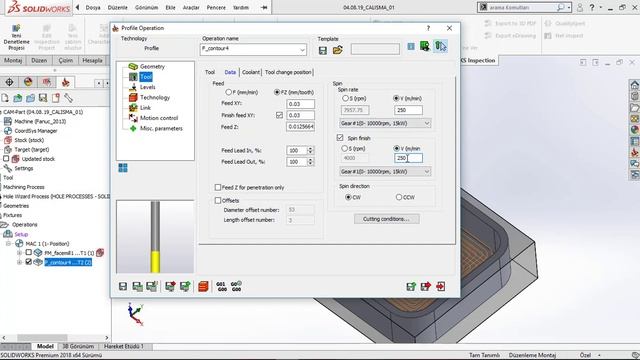This screenshot has width=640, height=360.
Task: Click the Feed XY input field
Action: pos(300,104)
